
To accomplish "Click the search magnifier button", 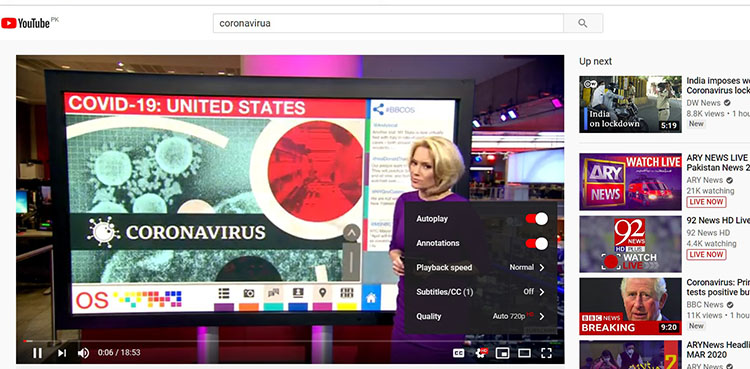I will tap(583, 23).
